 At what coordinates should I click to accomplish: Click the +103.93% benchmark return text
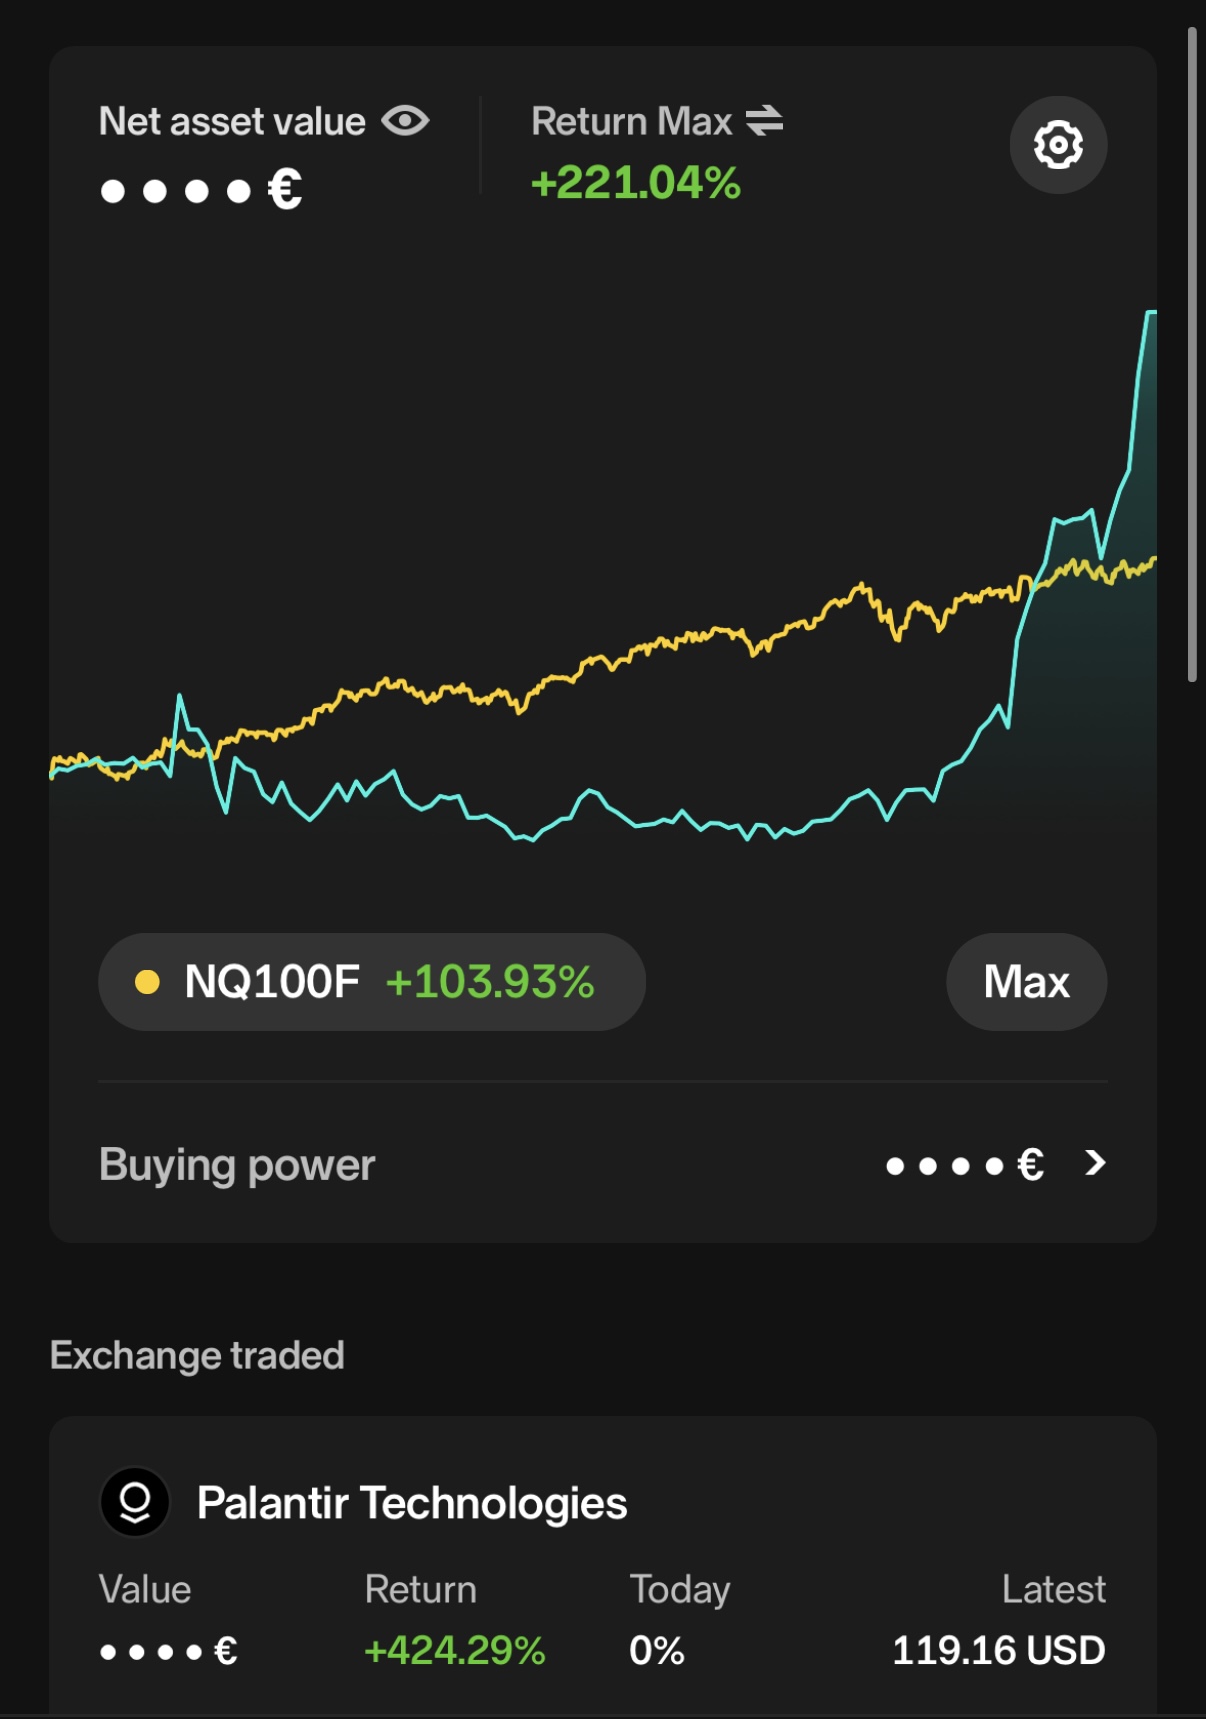tap(490, 982)
